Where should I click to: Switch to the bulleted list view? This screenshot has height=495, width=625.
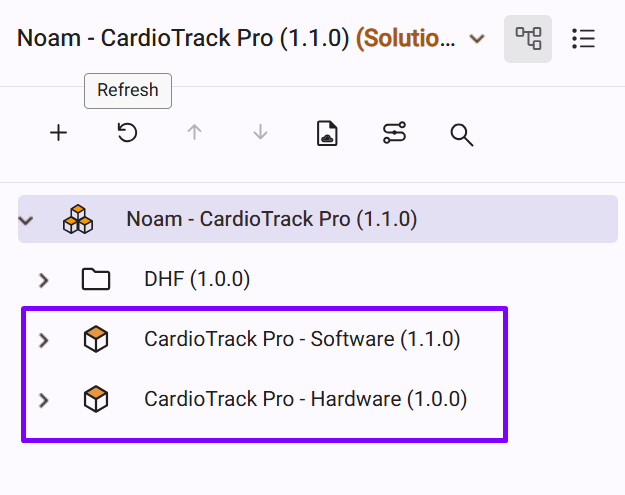(x=583, y=39)
